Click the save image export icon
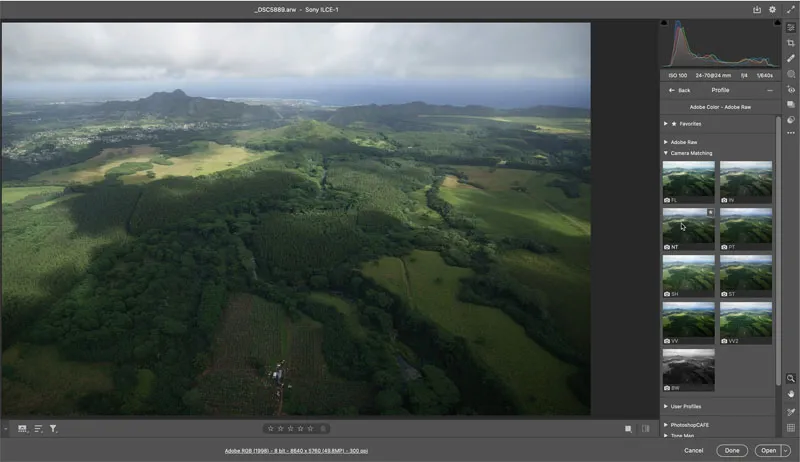800x462 pixels. 757,9
